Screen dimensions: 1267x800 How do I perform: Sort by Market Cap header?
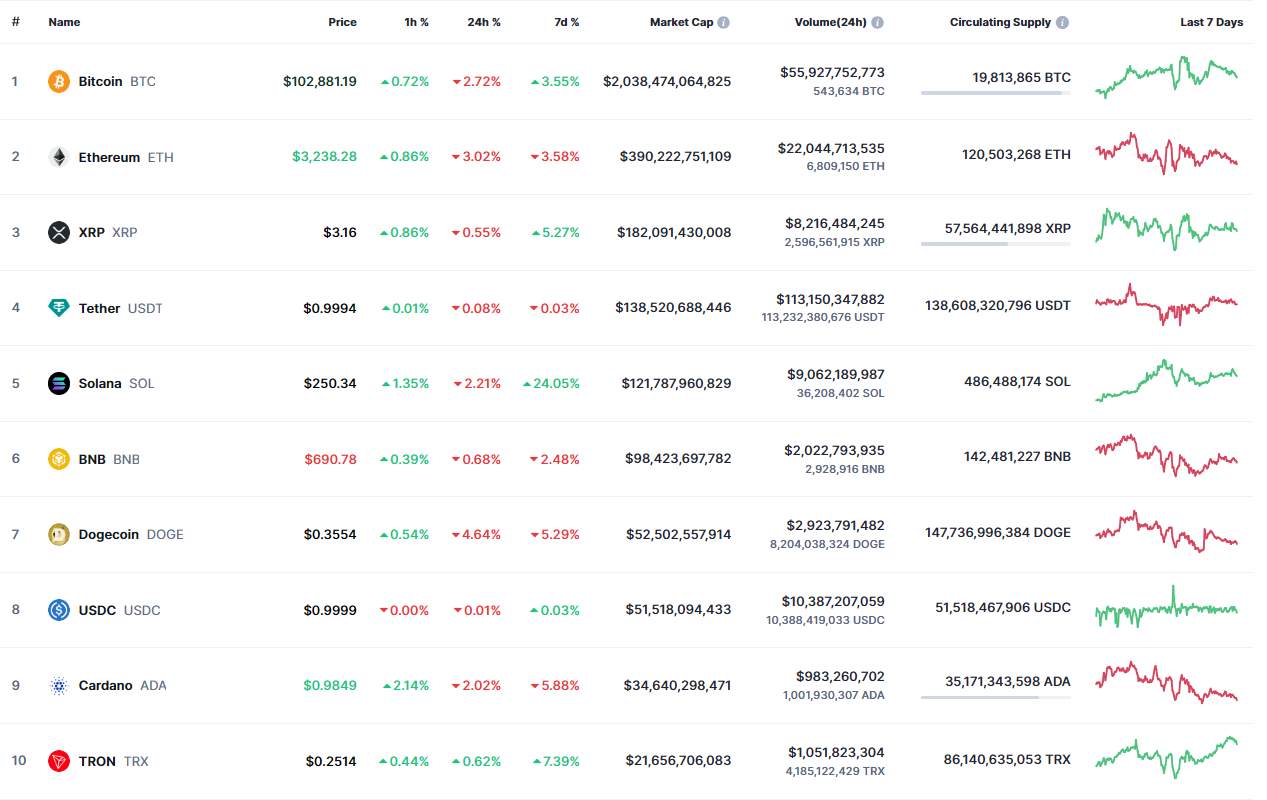tap(681, 22)
